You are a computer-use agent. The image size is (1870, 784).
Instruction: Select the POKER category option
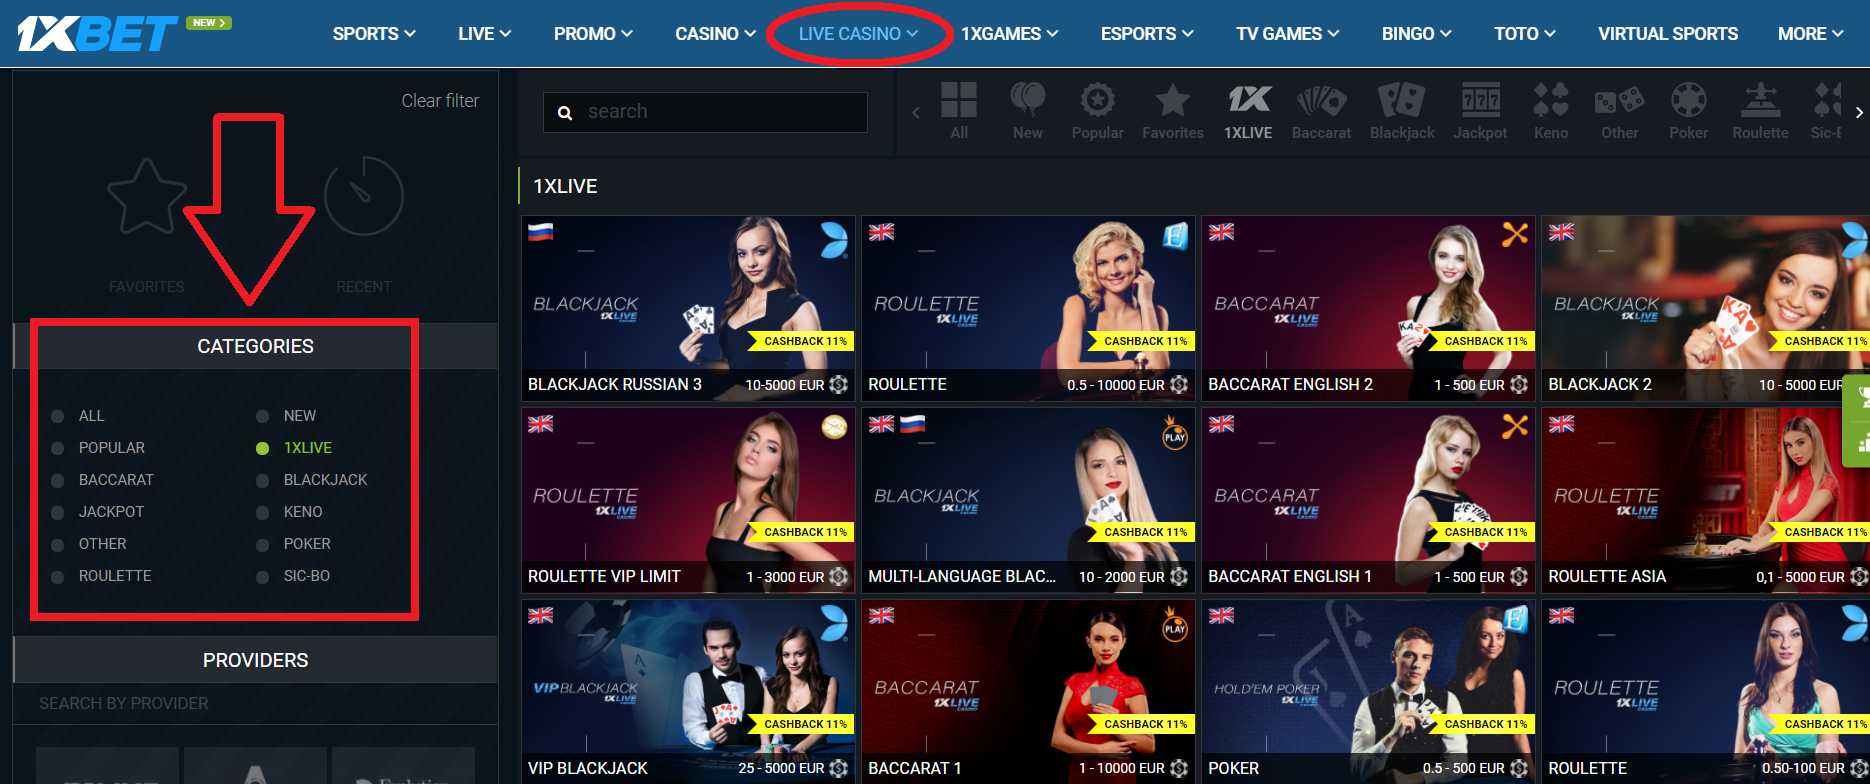[x=306, y=544]
